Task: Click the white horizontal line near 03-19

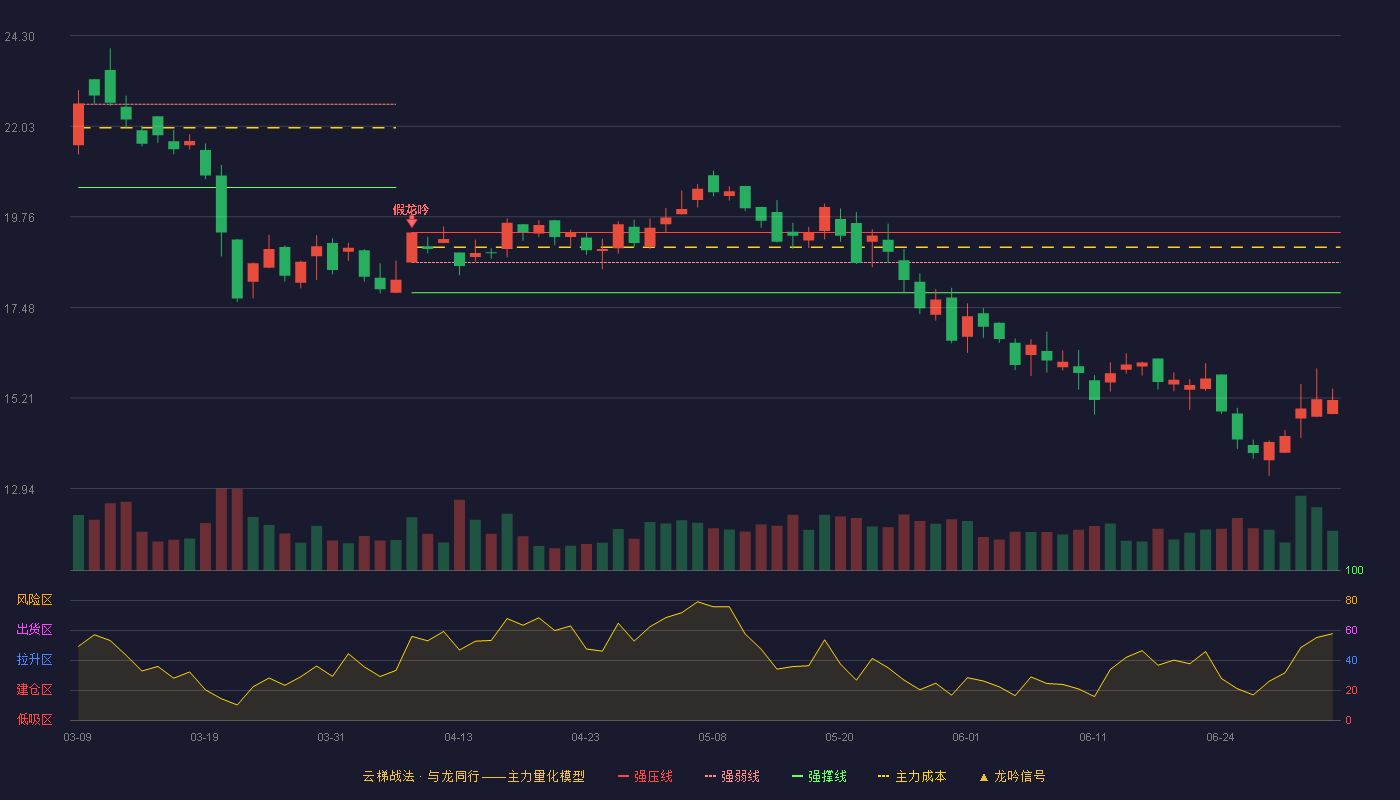Action: (237, 187)
